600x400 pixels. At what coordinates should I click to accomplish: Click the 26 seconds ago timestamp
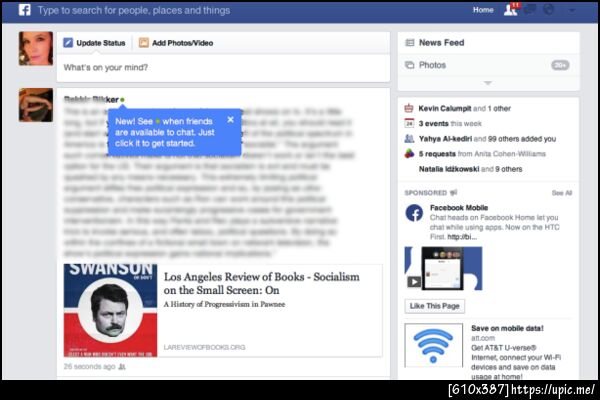(x=89, y=367)
